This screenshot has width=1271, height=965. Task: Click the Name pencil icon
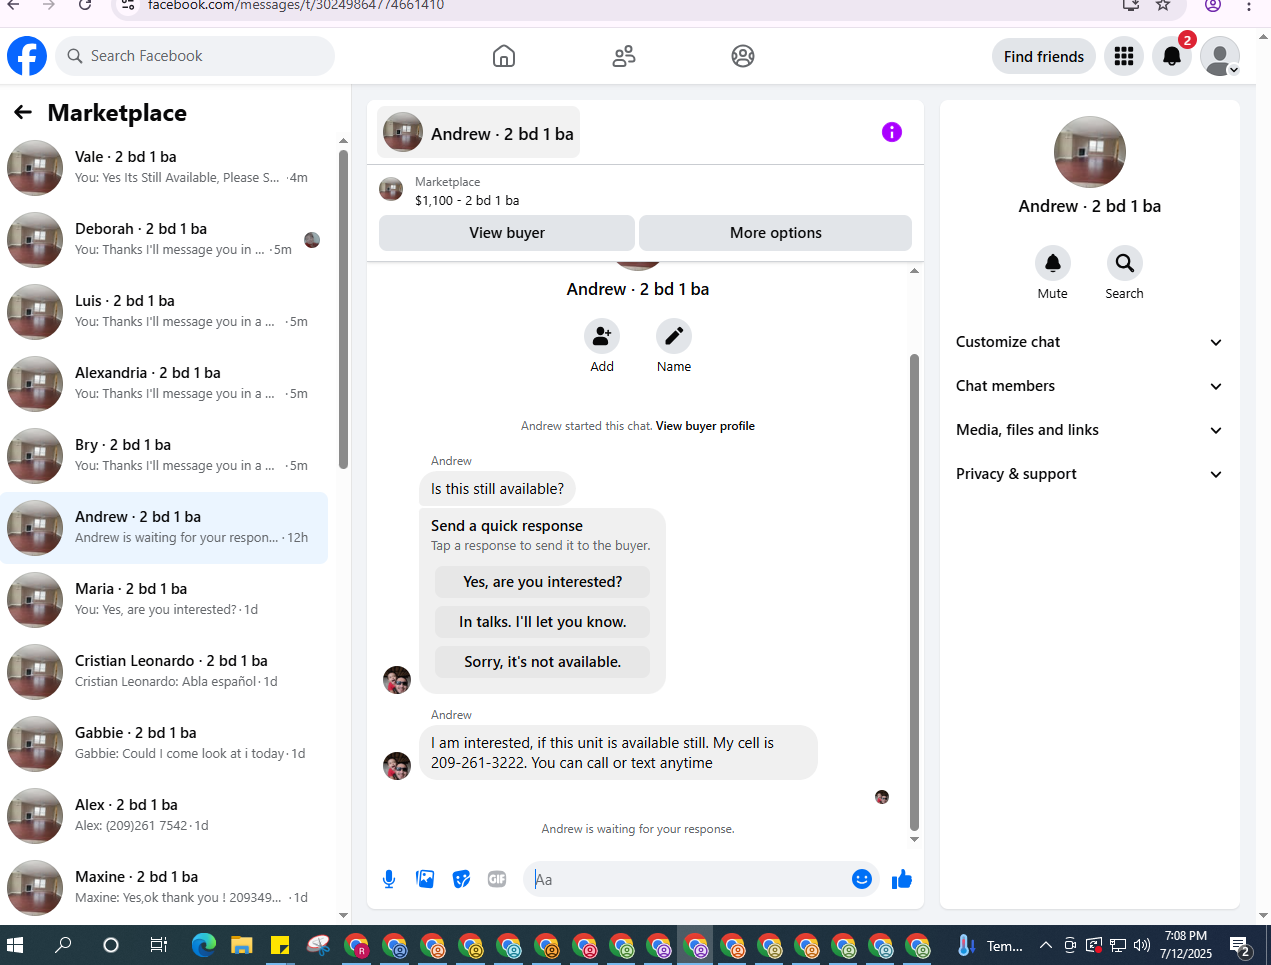coord(674,337)
